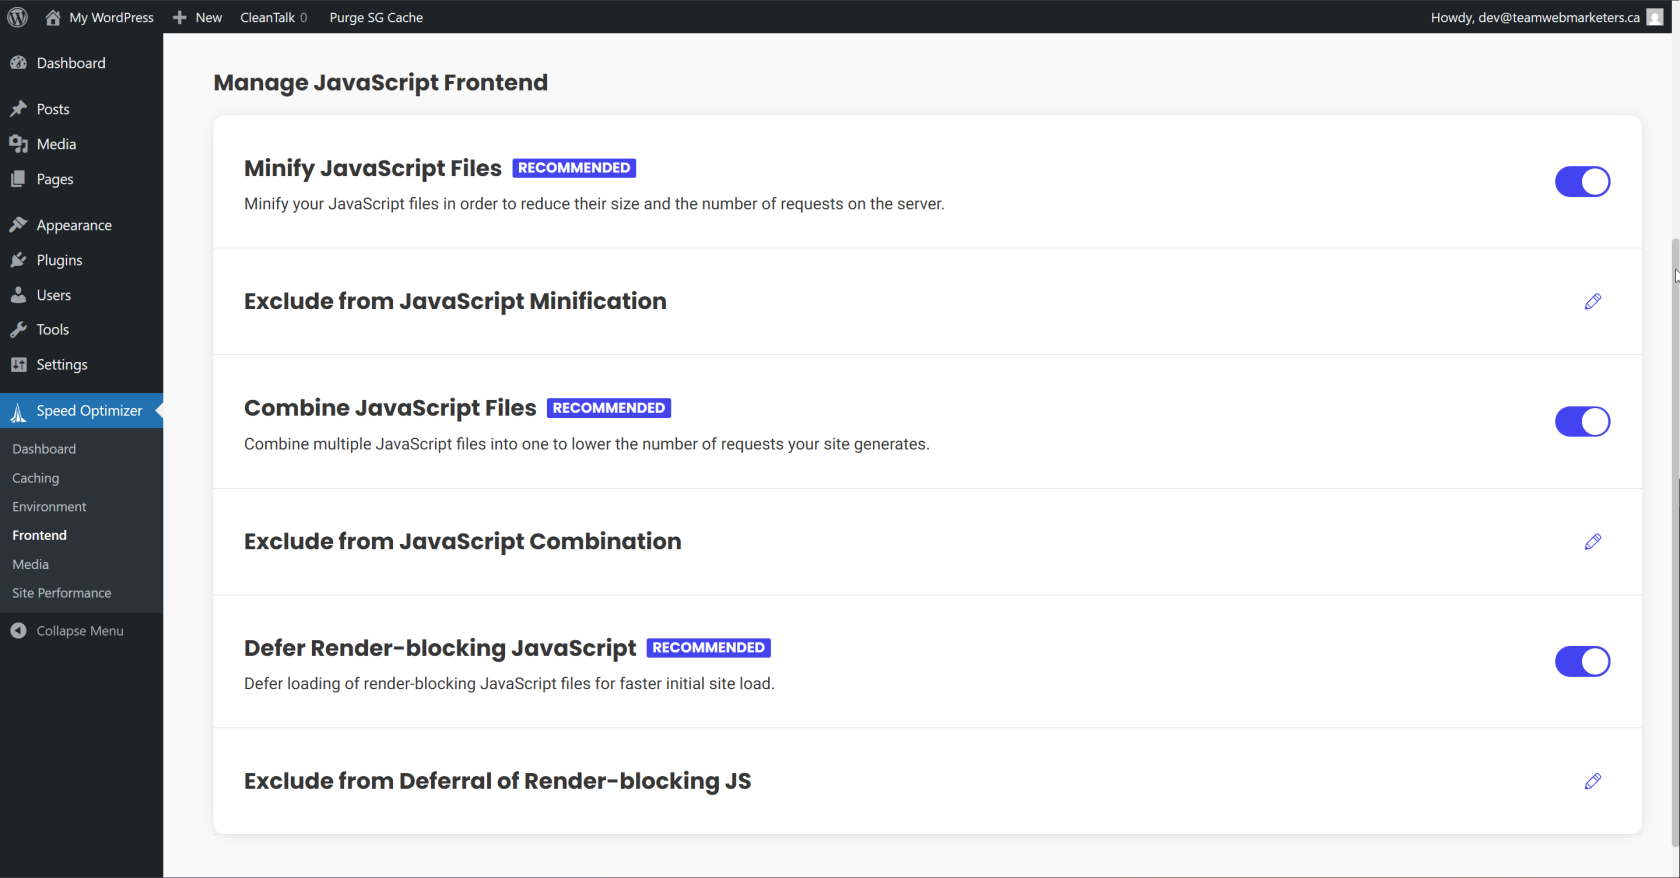Viewport: 1680px width, 878px height.
Task: Click the plus icon next to New
Action: [x=180, y=17]
